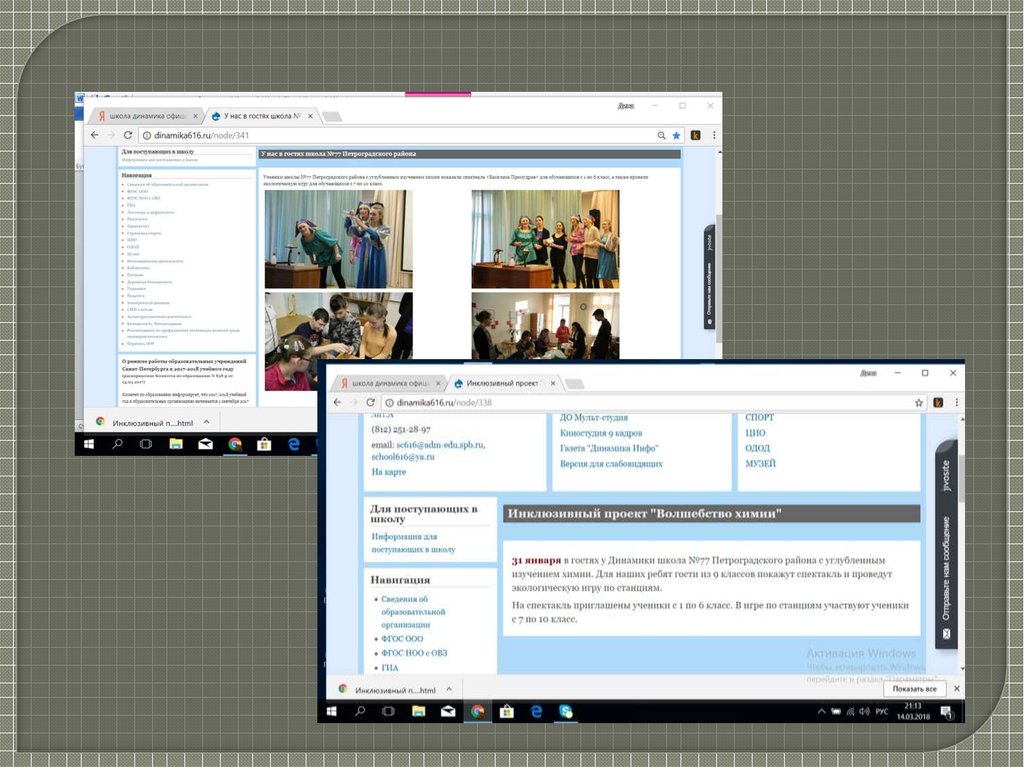
Task: Click the zoom magnifier icon in the back window address bar
Action: 662,135
